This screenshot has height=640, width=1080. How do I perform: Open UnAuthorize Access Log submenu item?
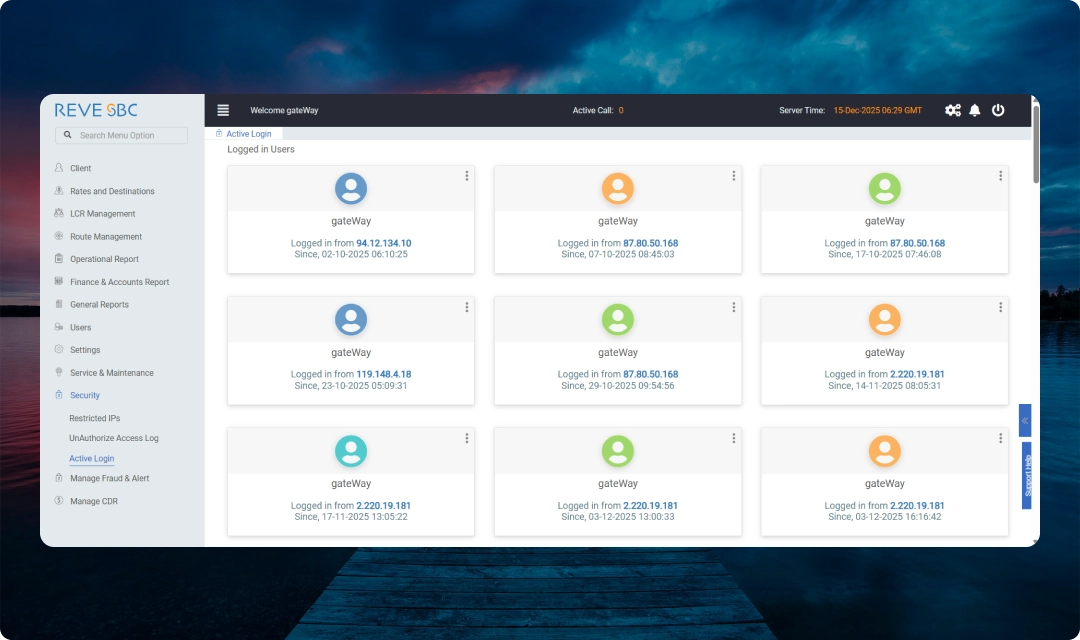113,438
